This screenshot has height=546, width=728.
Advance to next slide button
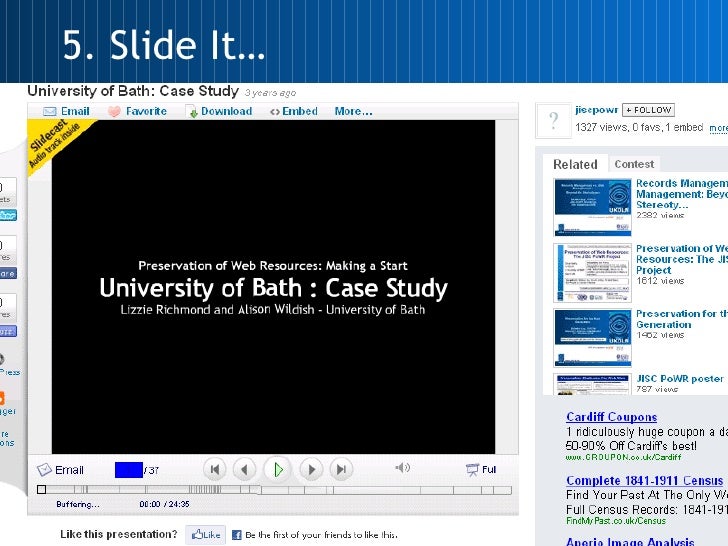(x=311, y=469)
